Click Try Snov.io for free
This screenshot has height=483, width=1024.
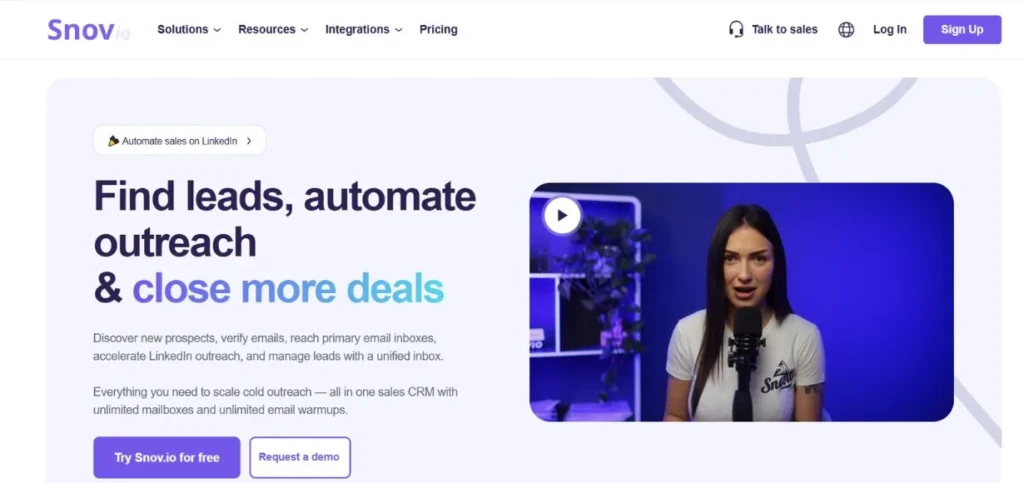[x=167, y=458]
